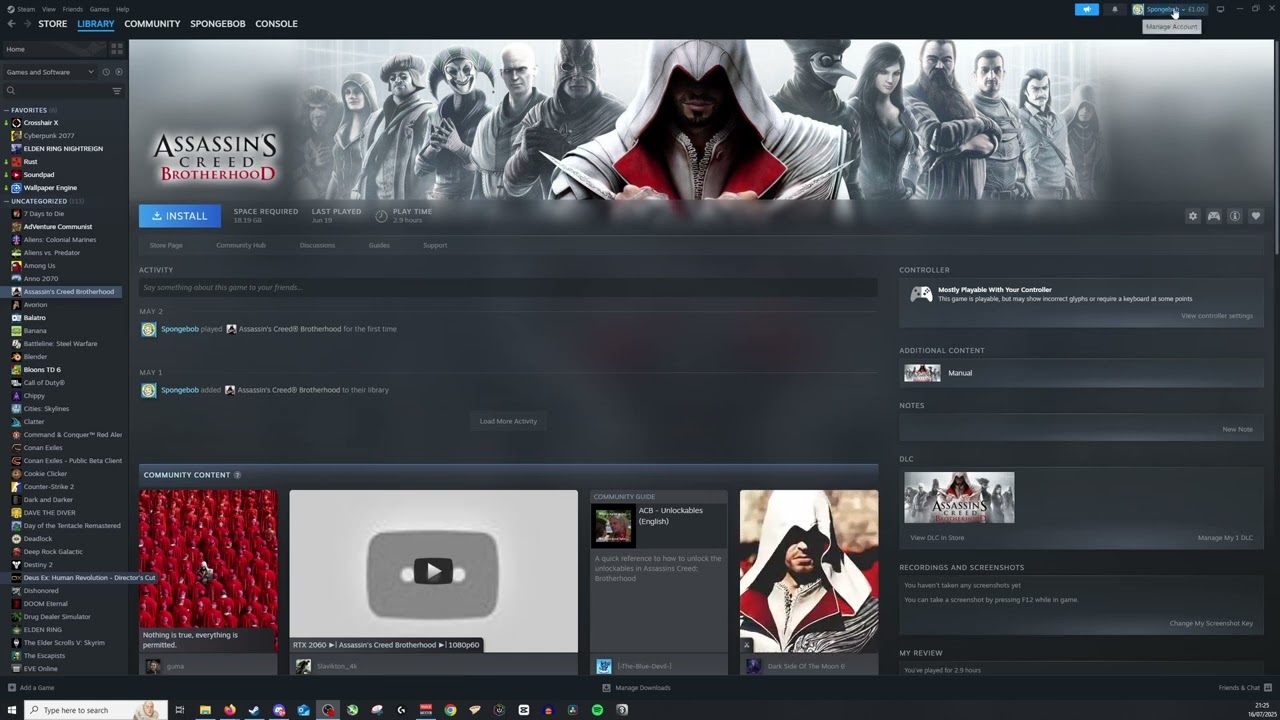This screenshot has width=1280, height=720.
Task: Collapse the FAVORITES category
Action: pyautogui.click(x=7, y=110)
